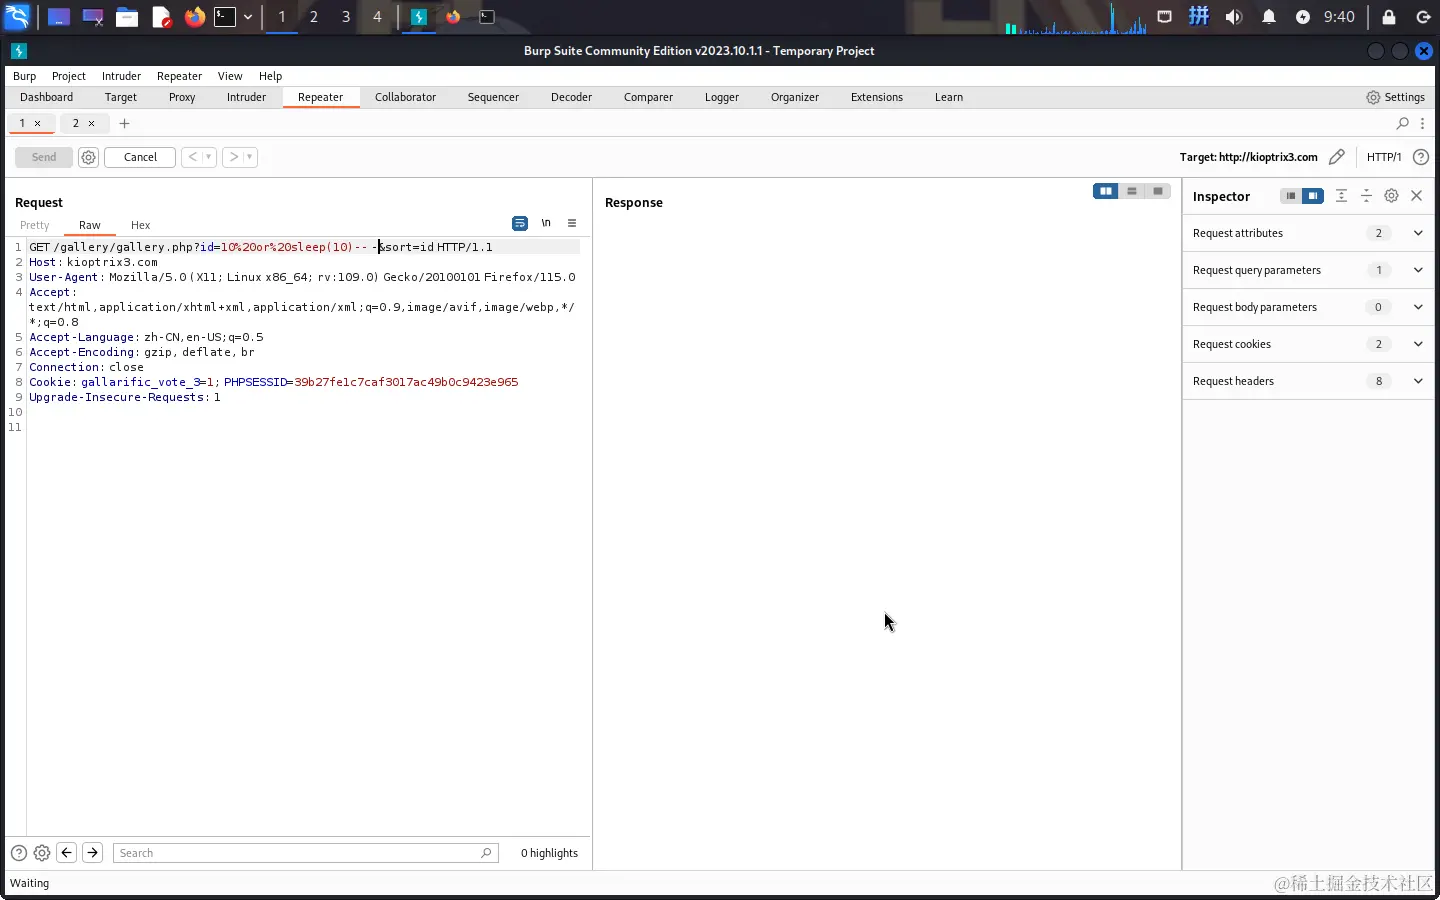
Task: Toggle non-printable characters (\n) display
Action: click(x=546, y=223)
